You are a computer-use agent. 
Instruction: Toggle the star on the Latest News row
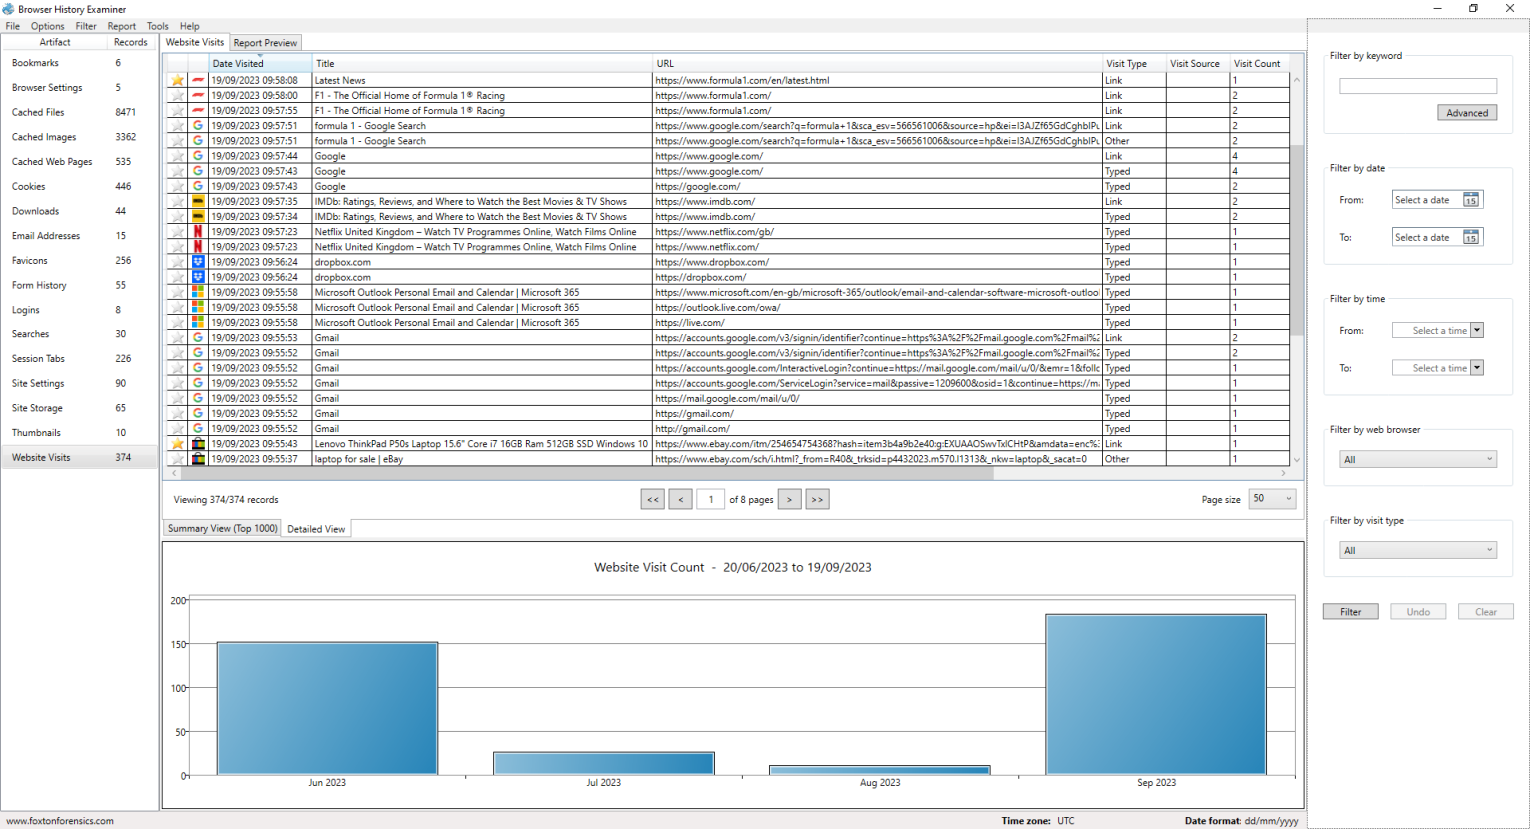(177, 80)
